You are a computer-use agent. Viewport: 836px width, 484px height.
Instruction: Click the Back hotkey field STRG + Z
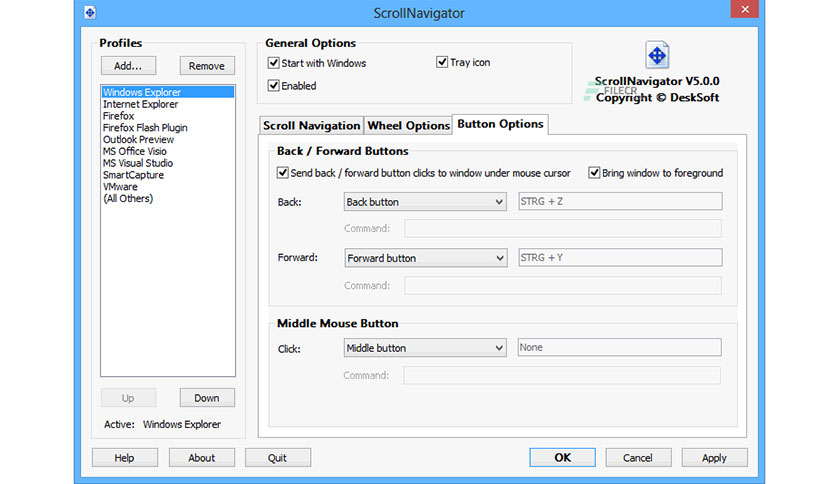(x=620, y=201)
